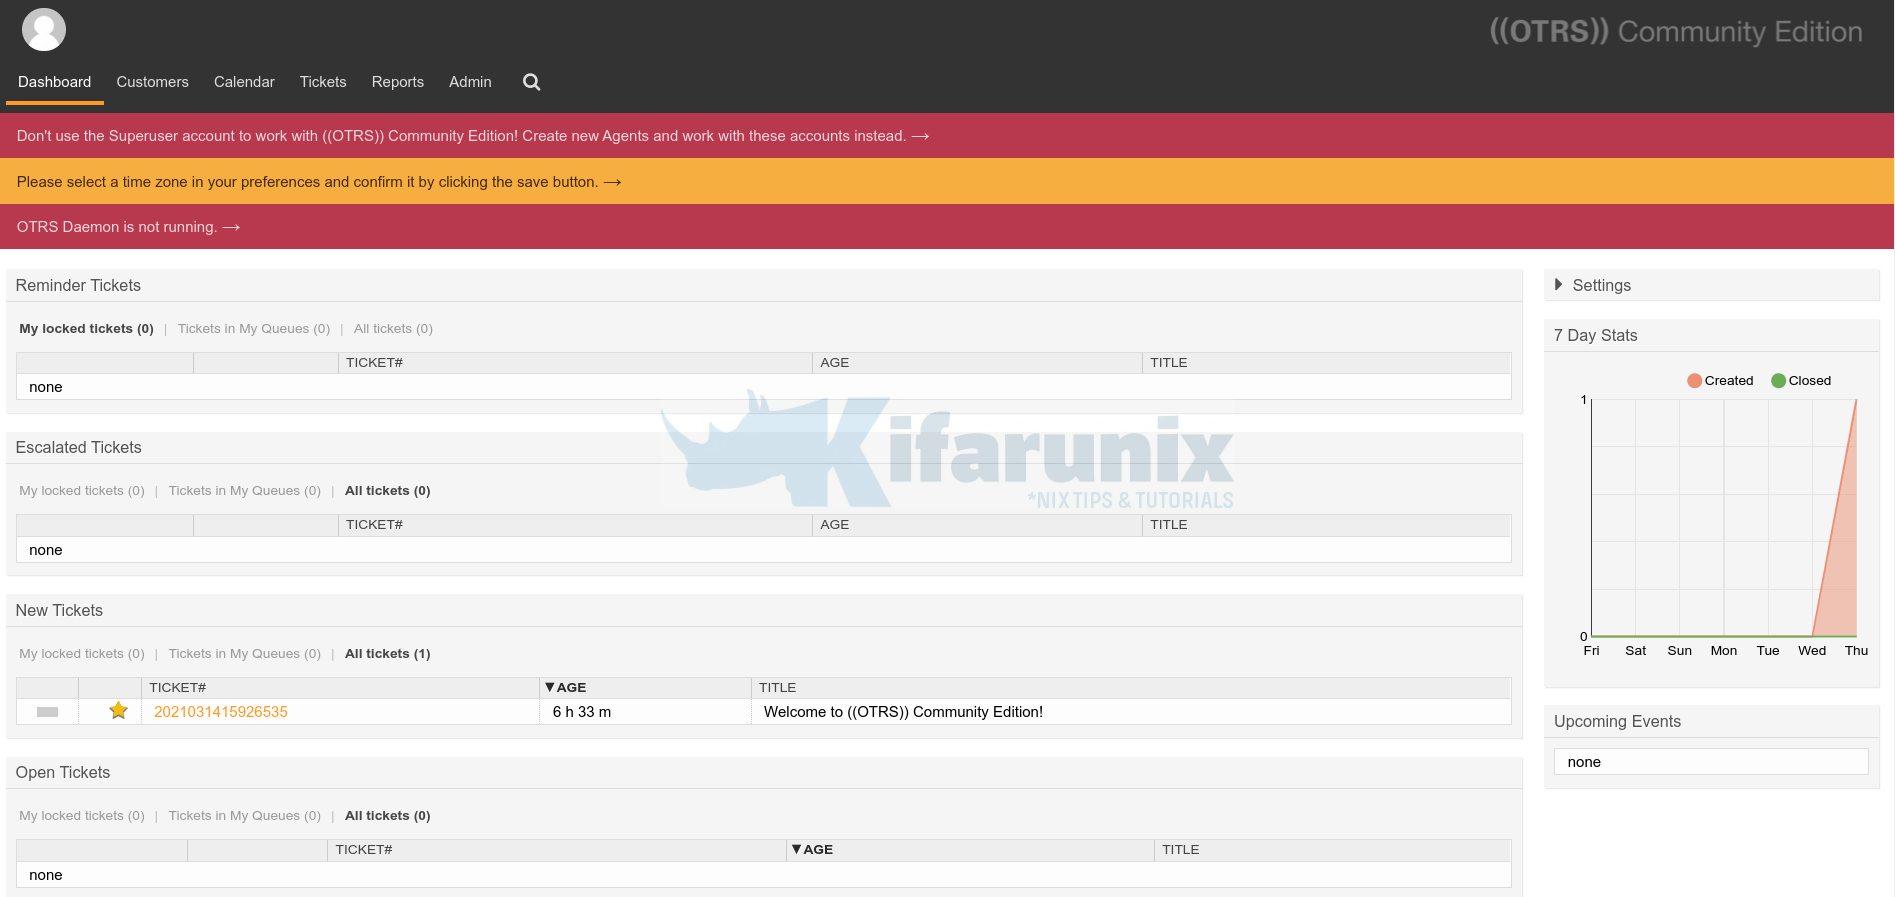This screenshot has width=1895, height=897.
Task: Click the arrow after time zone notice
Action: [612, 182]
